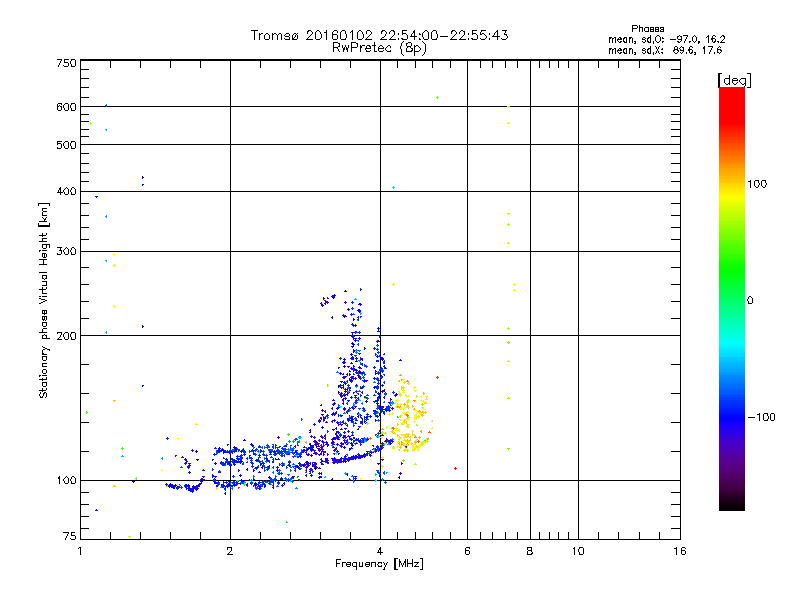800x600 pixels.
Task: Click the height-axis tick label "400"
Action: pyautogui.click(x=66, y=191)
